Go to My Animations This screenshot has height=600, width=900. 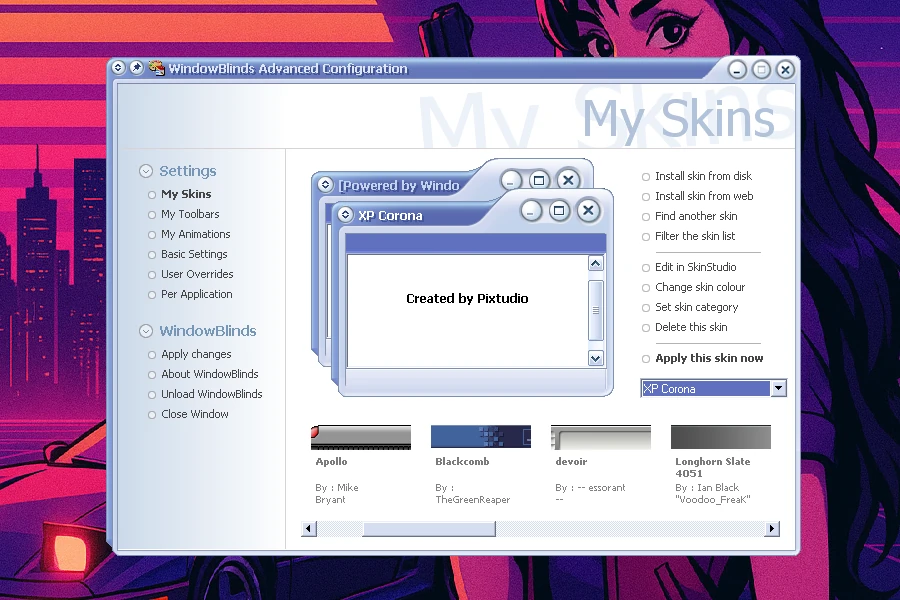(x=196, y=234)
